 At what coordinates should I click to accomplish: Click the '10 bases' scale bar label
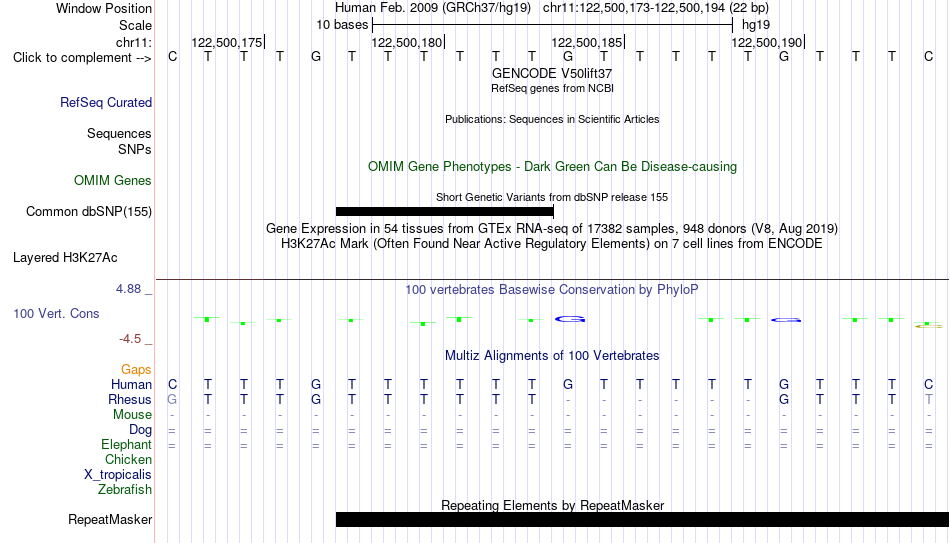(342, 25)
